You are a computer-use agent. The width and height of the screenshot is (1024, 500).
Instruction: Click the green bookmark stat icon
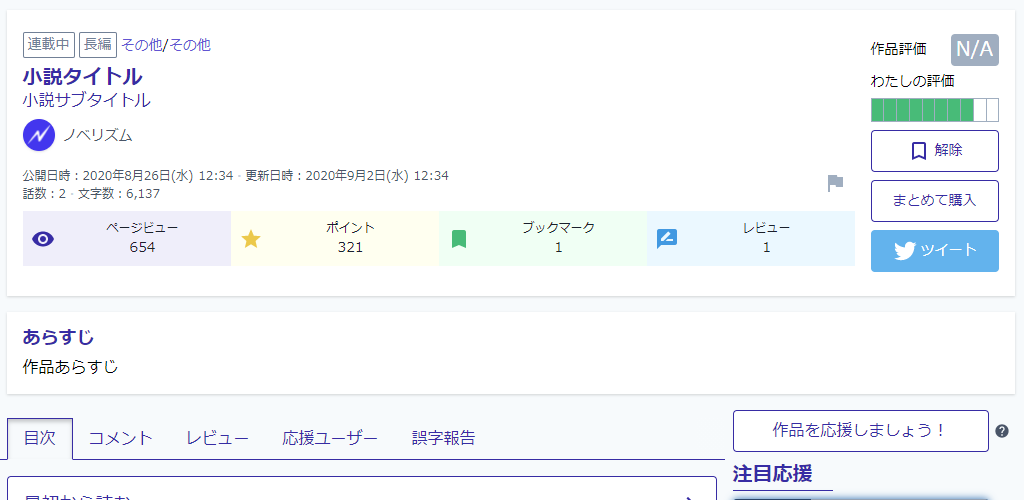(x=459, y=239)
